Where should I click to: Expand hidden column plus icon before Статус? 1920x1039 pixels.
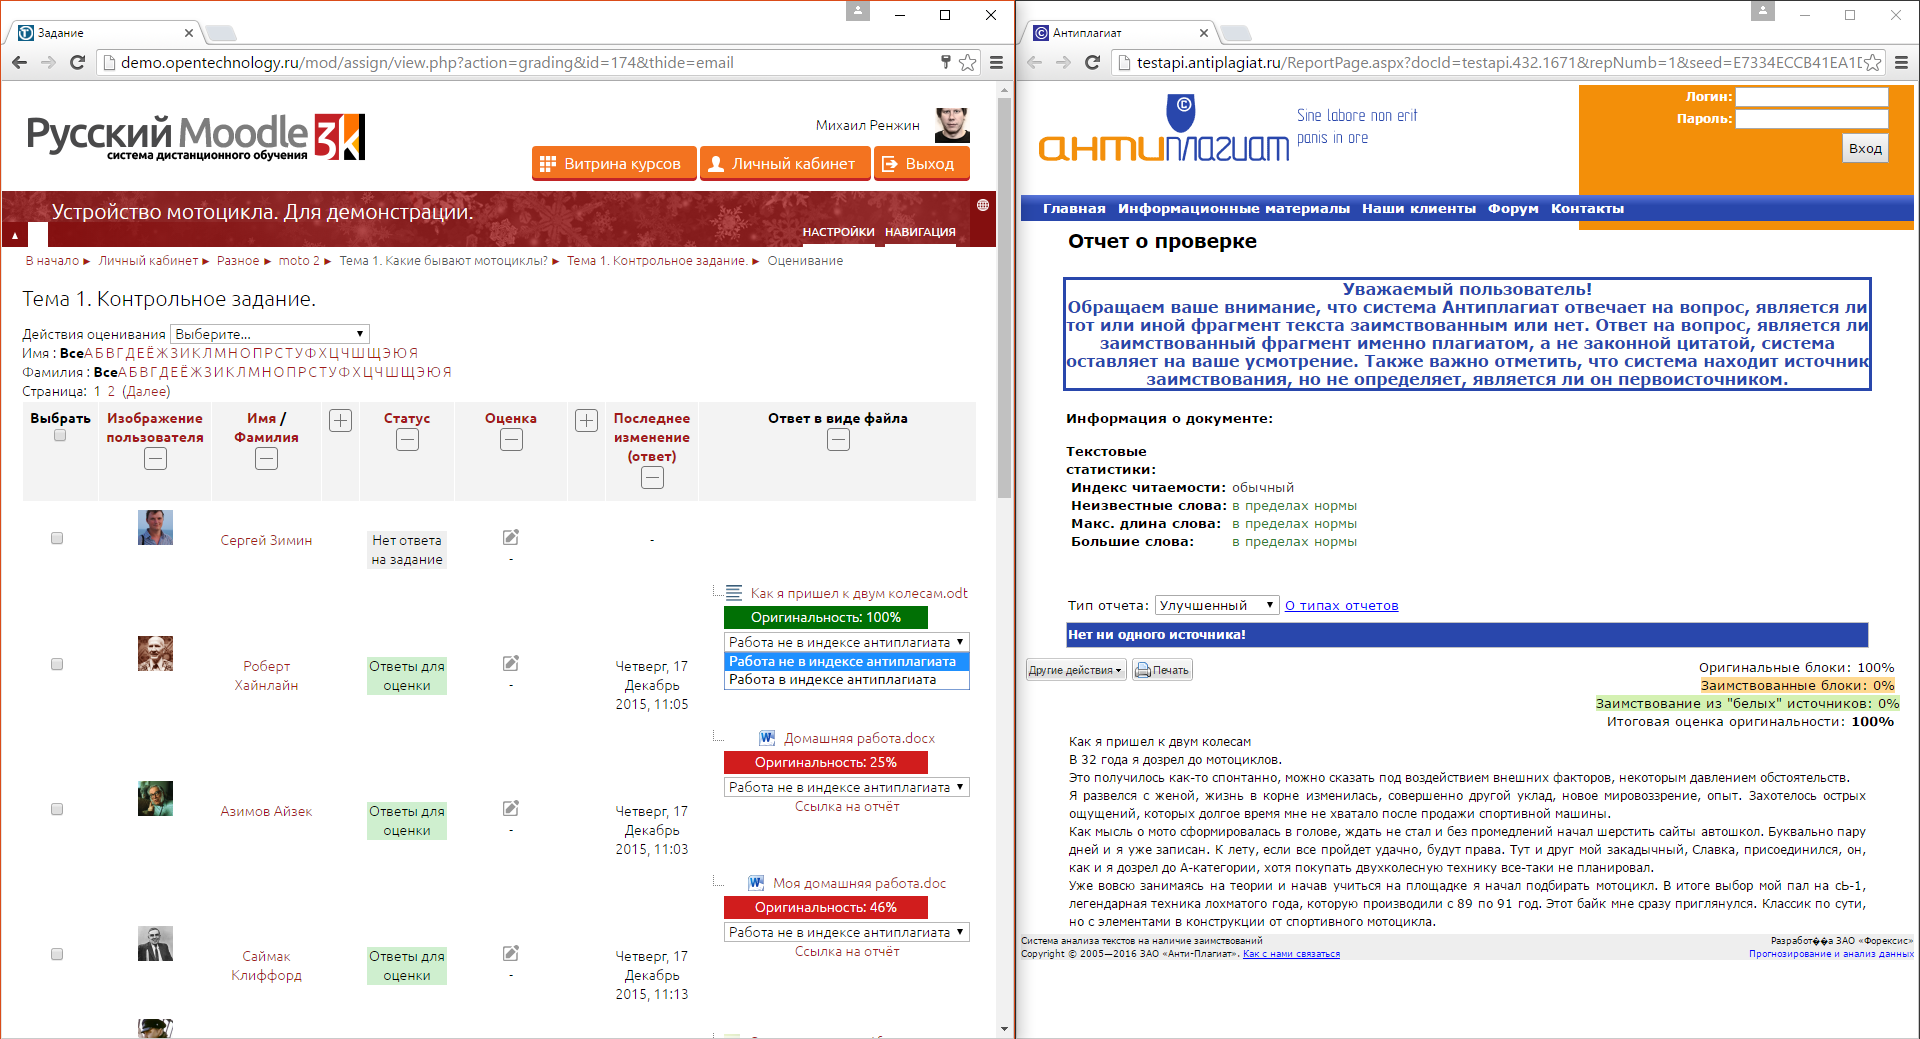(x=341, y=420)
